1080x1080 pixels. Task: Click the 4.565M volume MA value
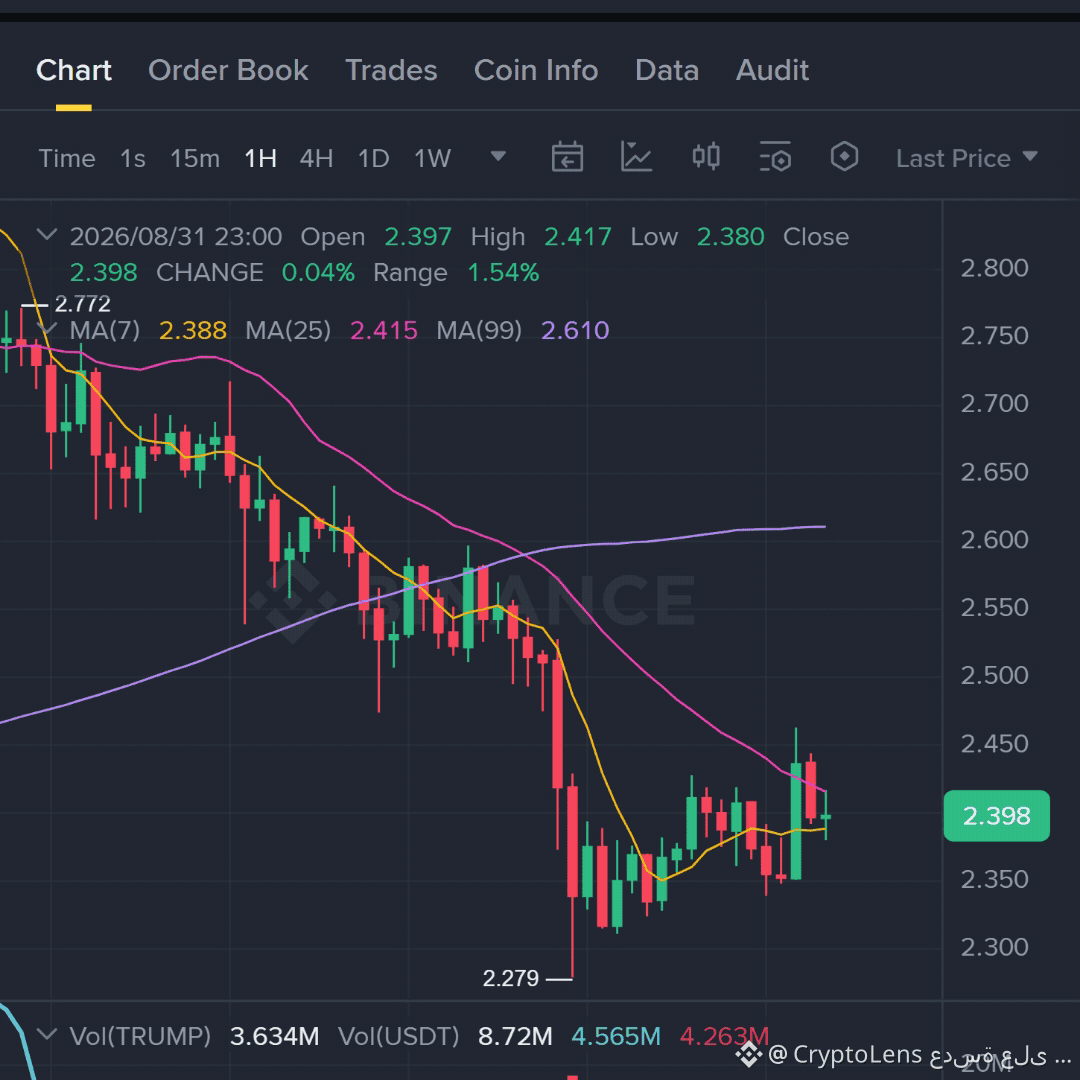click(616, 1036)
